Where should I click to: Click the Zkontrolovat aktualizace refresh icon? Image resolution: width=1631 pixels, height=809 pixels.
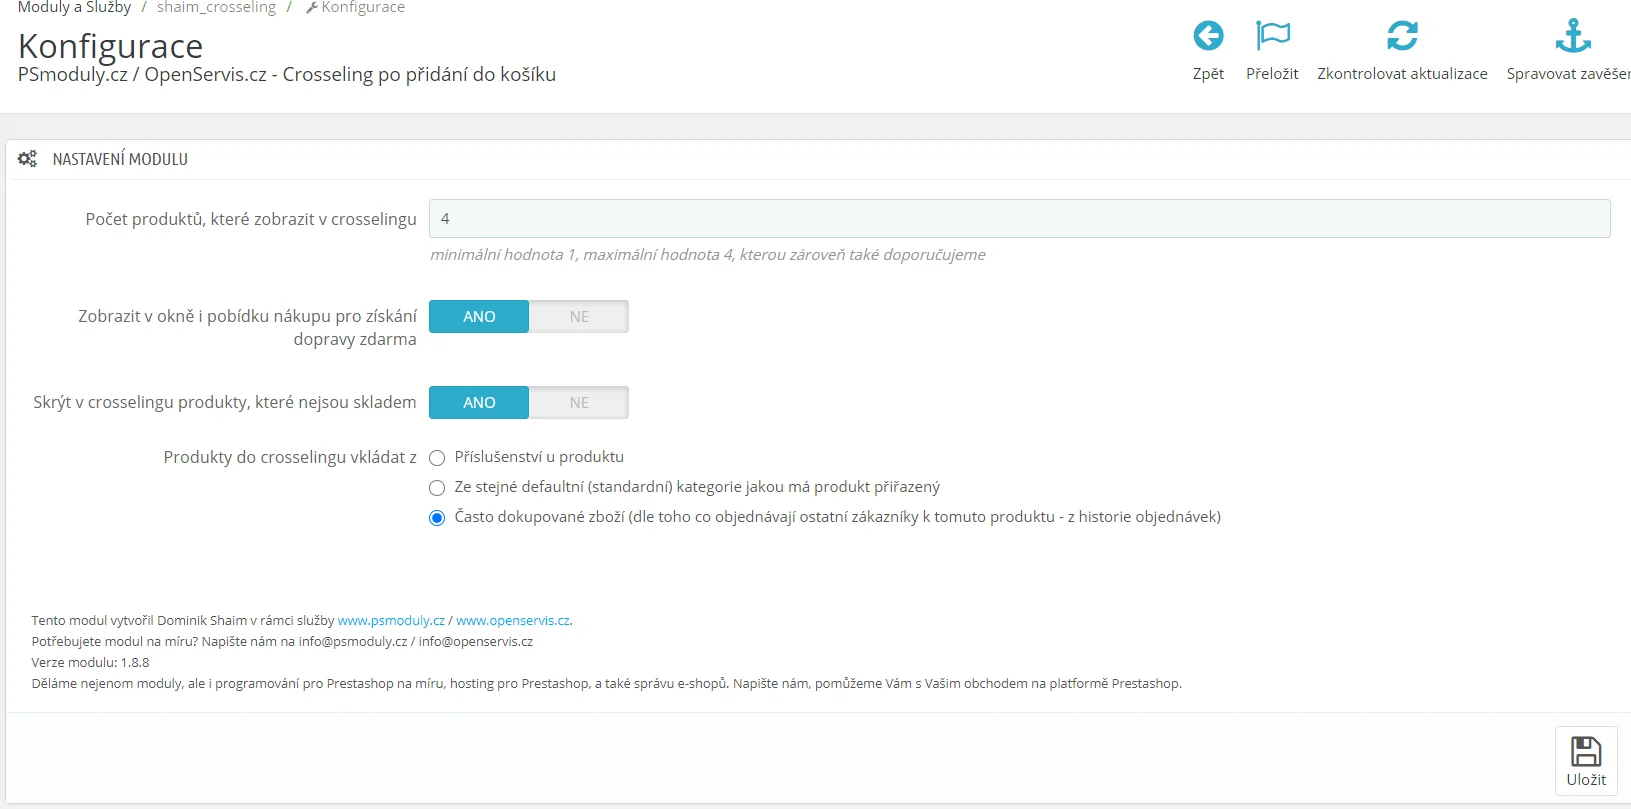1402,37
